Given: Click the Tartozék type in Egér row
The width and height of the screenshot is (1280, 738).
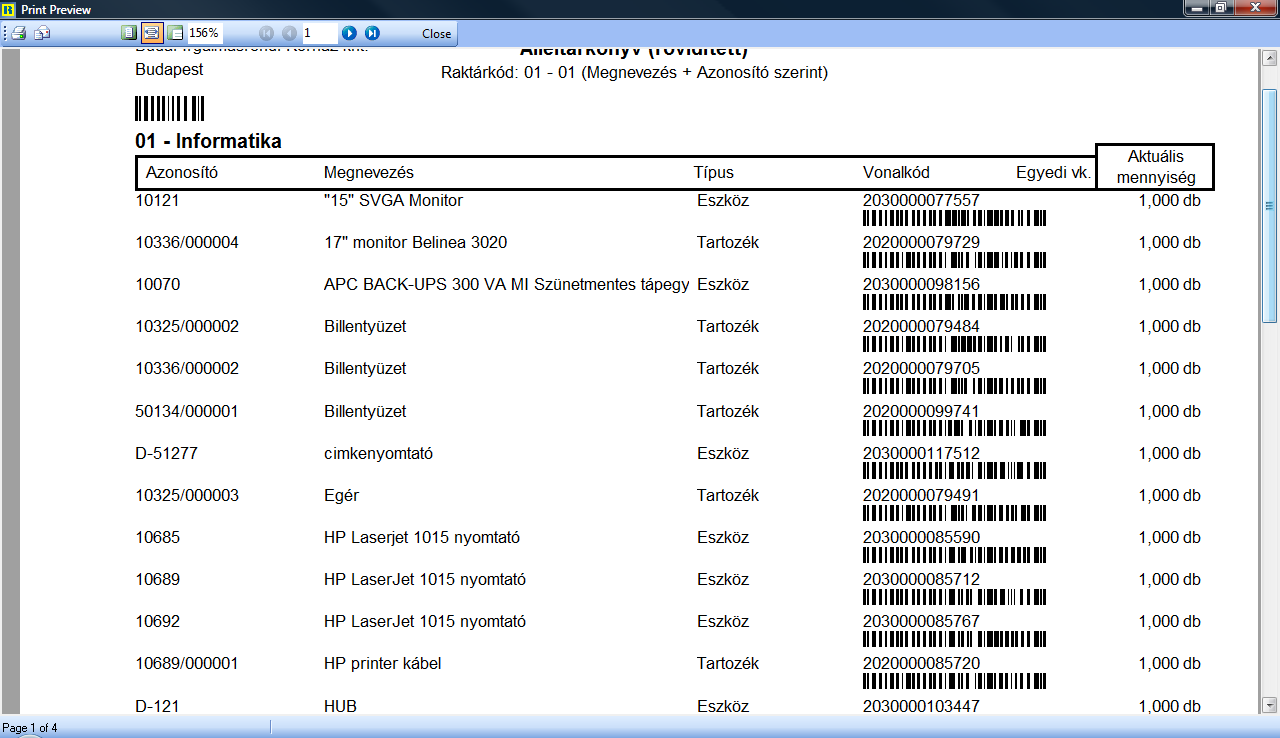Looking at the screenshot, I should pos(728,495).
